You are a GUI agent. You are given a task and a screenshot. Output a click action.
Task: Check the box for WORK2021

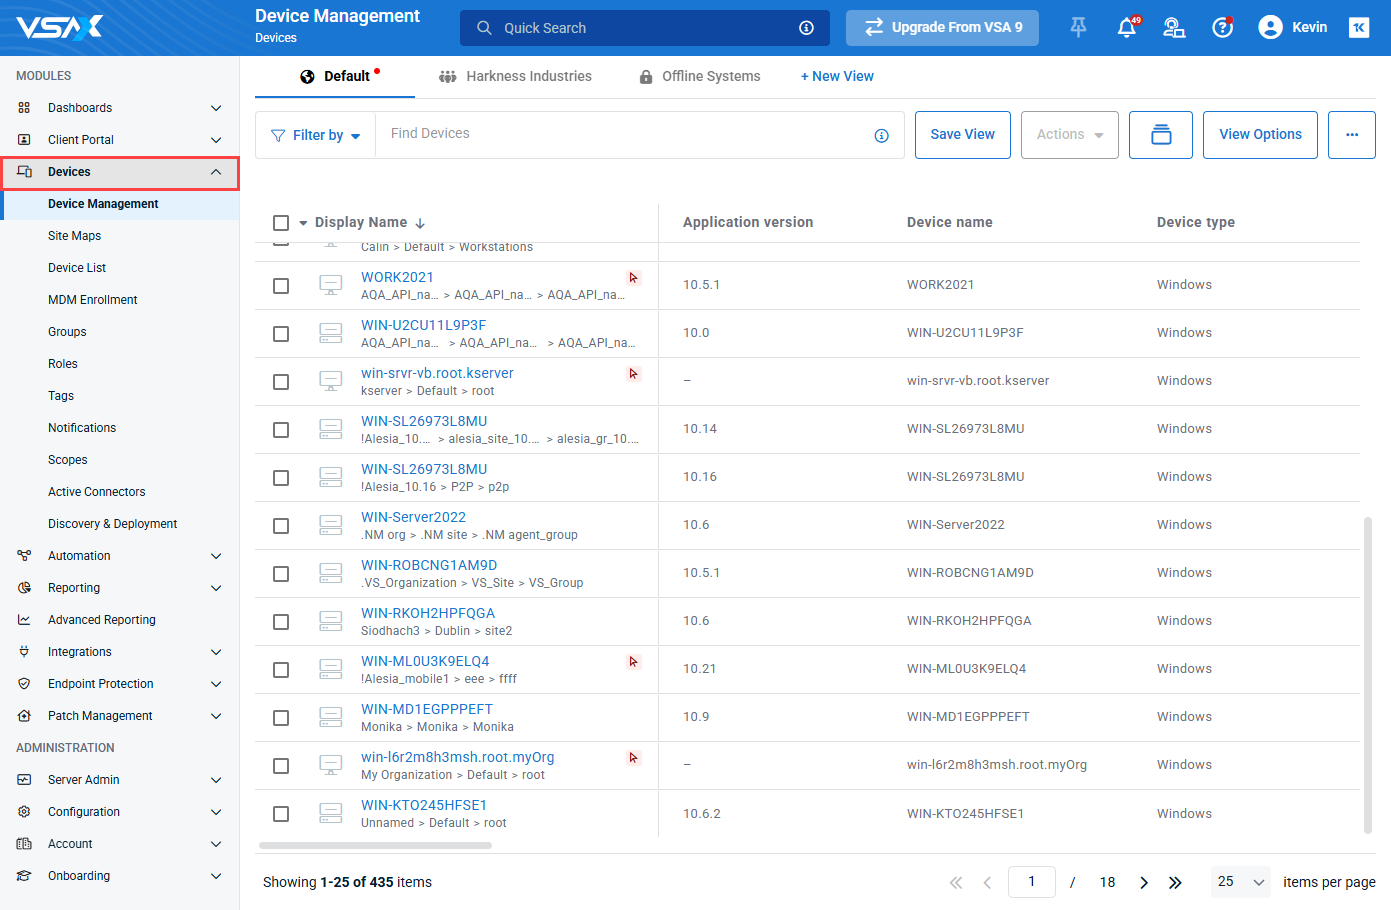point(281,286)
